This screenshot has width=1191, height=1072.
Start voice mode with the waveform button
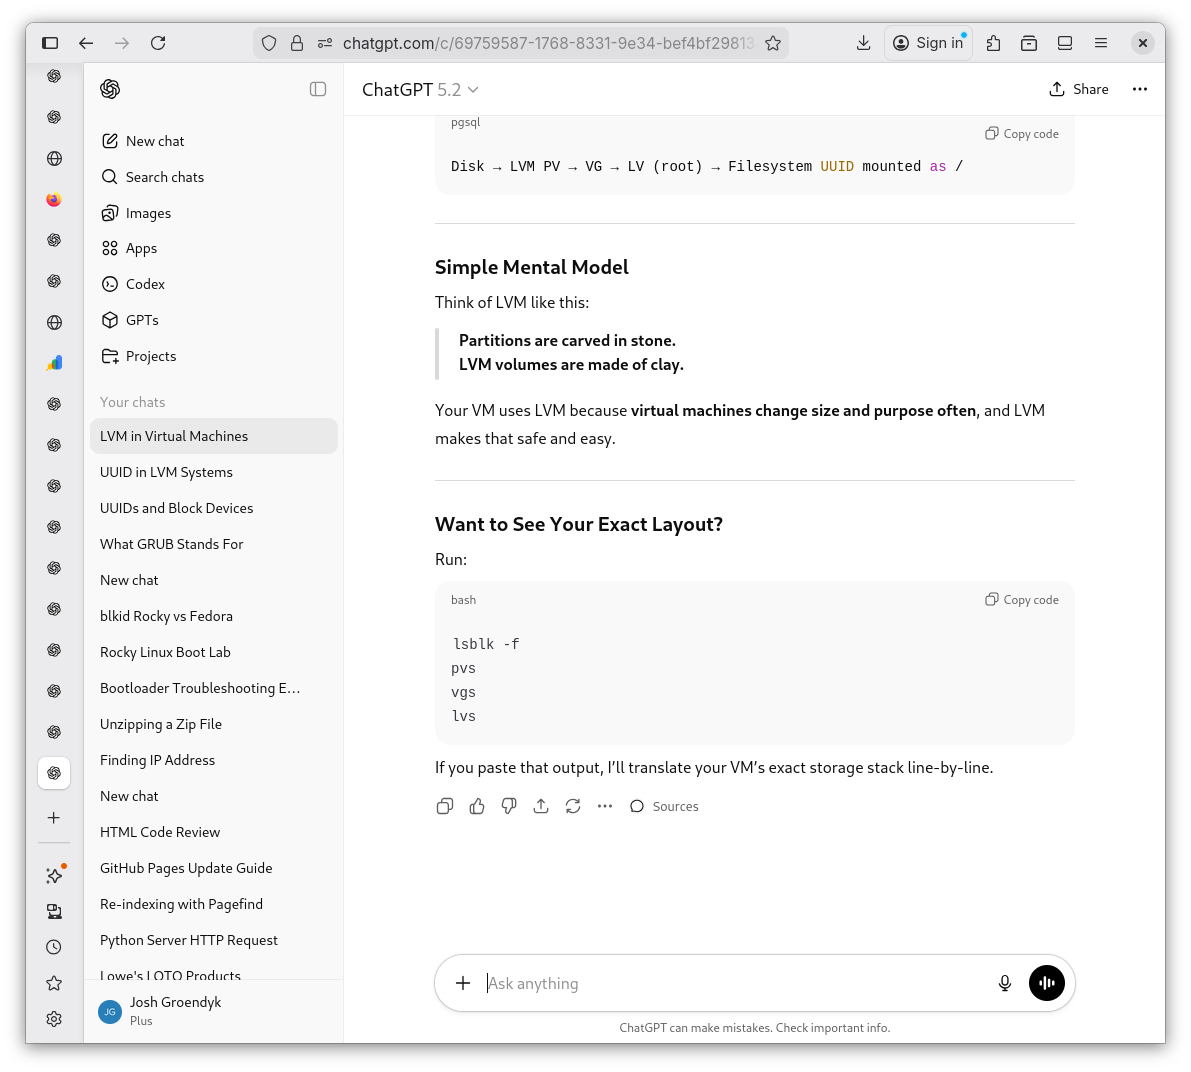[x=1047, y=983]
